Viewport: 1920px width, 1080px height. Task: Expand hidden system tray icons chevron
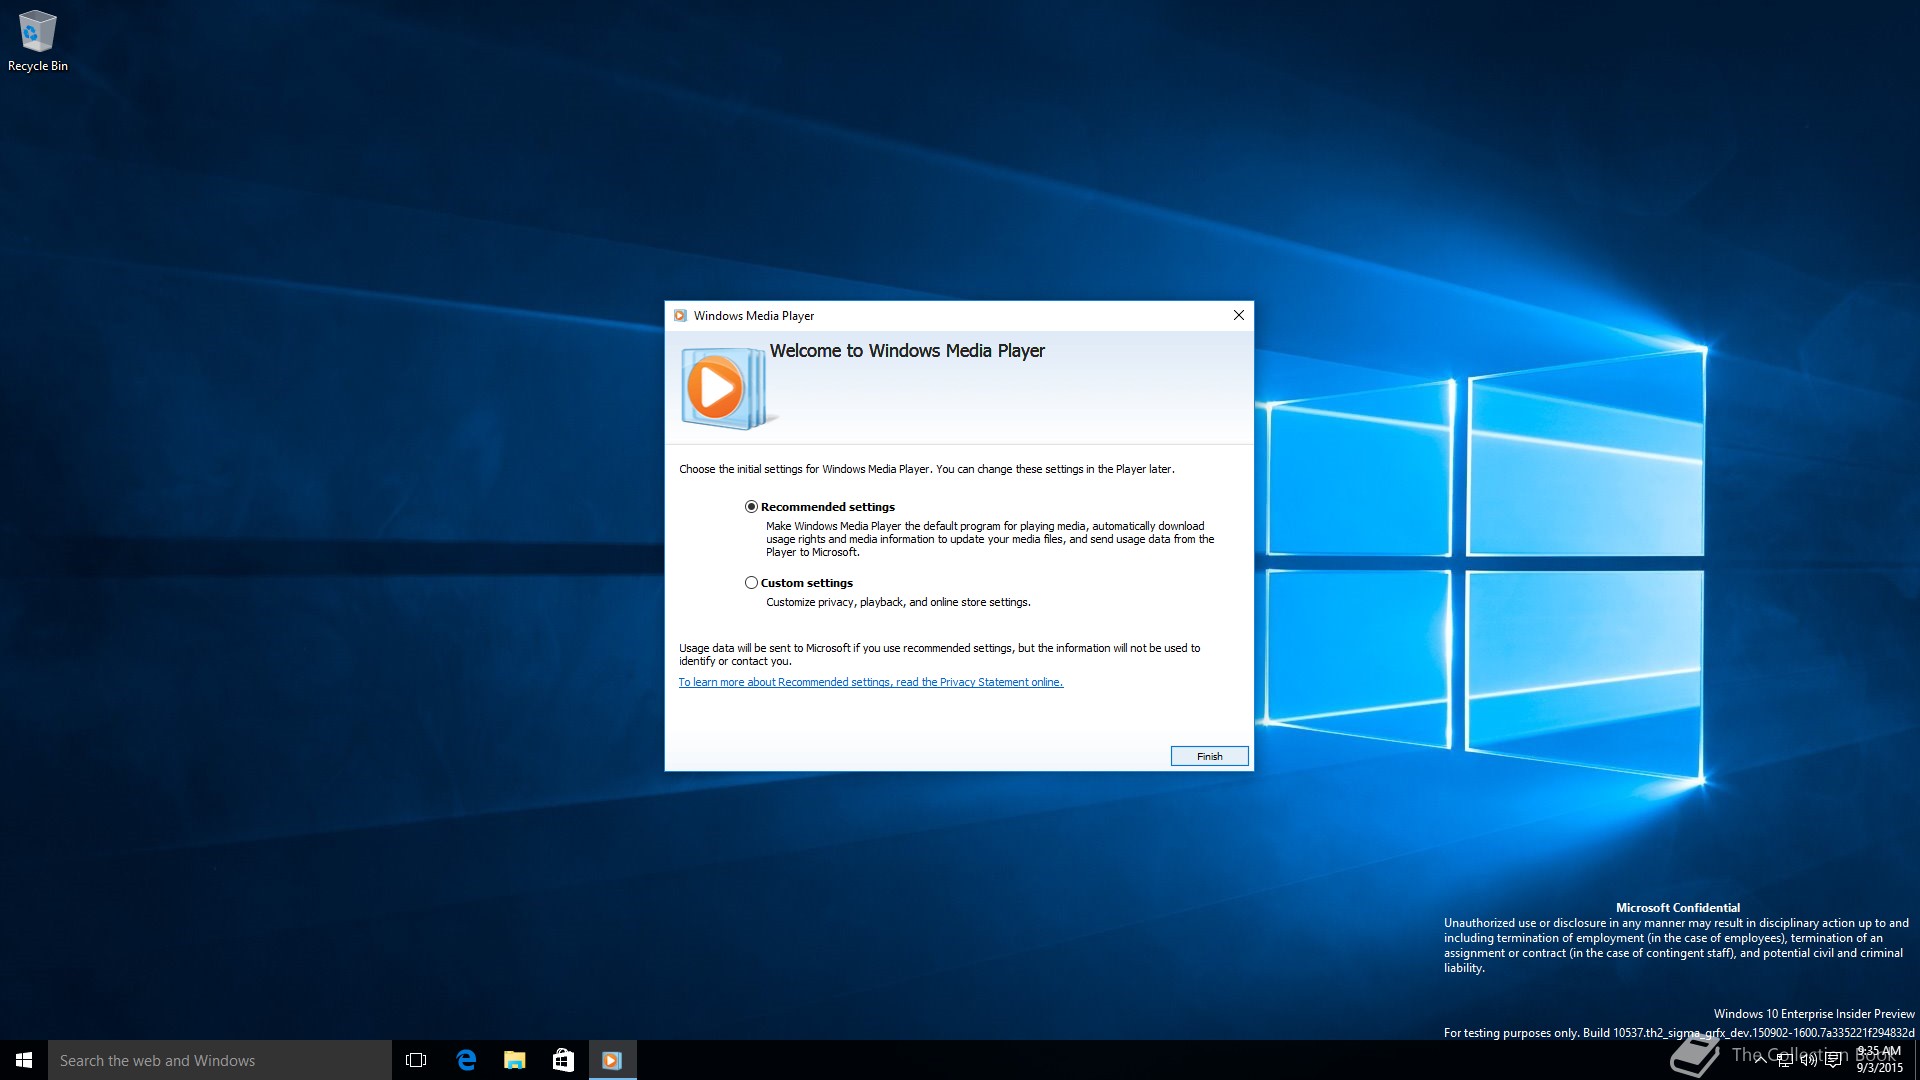tap(1760, 1060)
